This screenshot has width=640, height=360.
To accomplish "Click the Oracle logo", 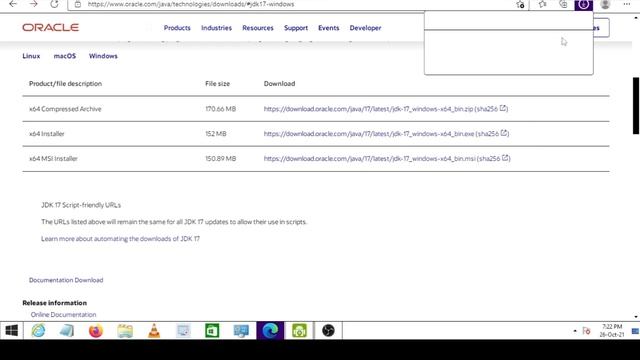I will point(51,27).
